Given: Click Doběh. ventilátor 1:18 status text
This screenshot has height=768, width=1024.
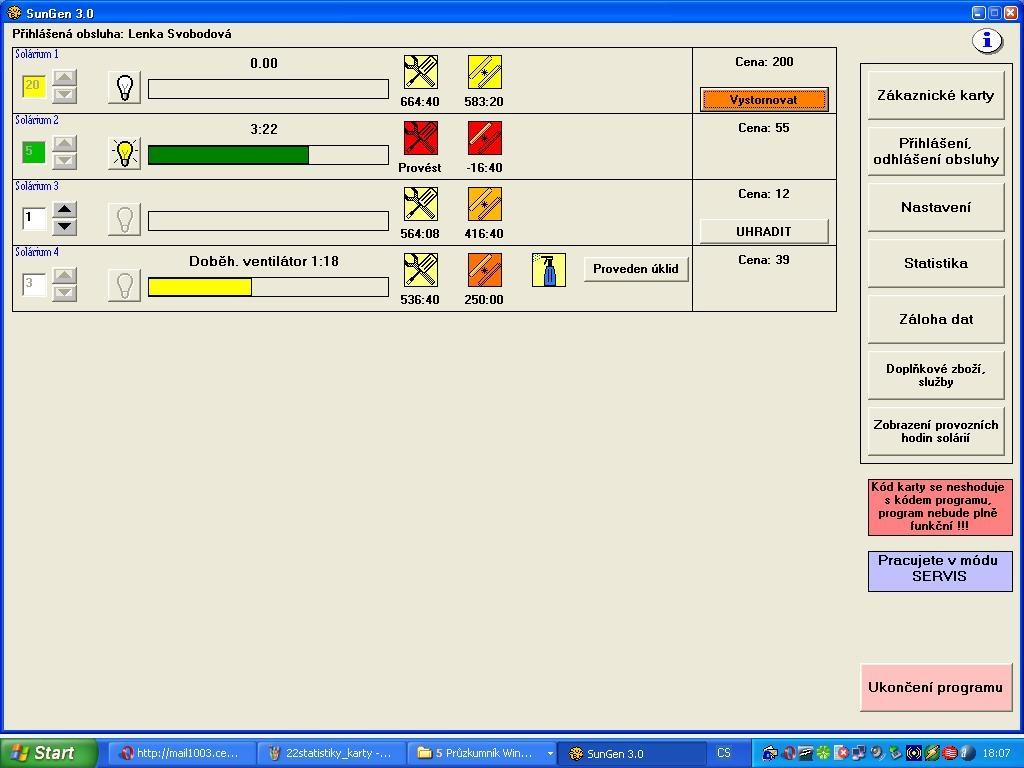Looking at the screenshot, I should (x=264, y=261).
